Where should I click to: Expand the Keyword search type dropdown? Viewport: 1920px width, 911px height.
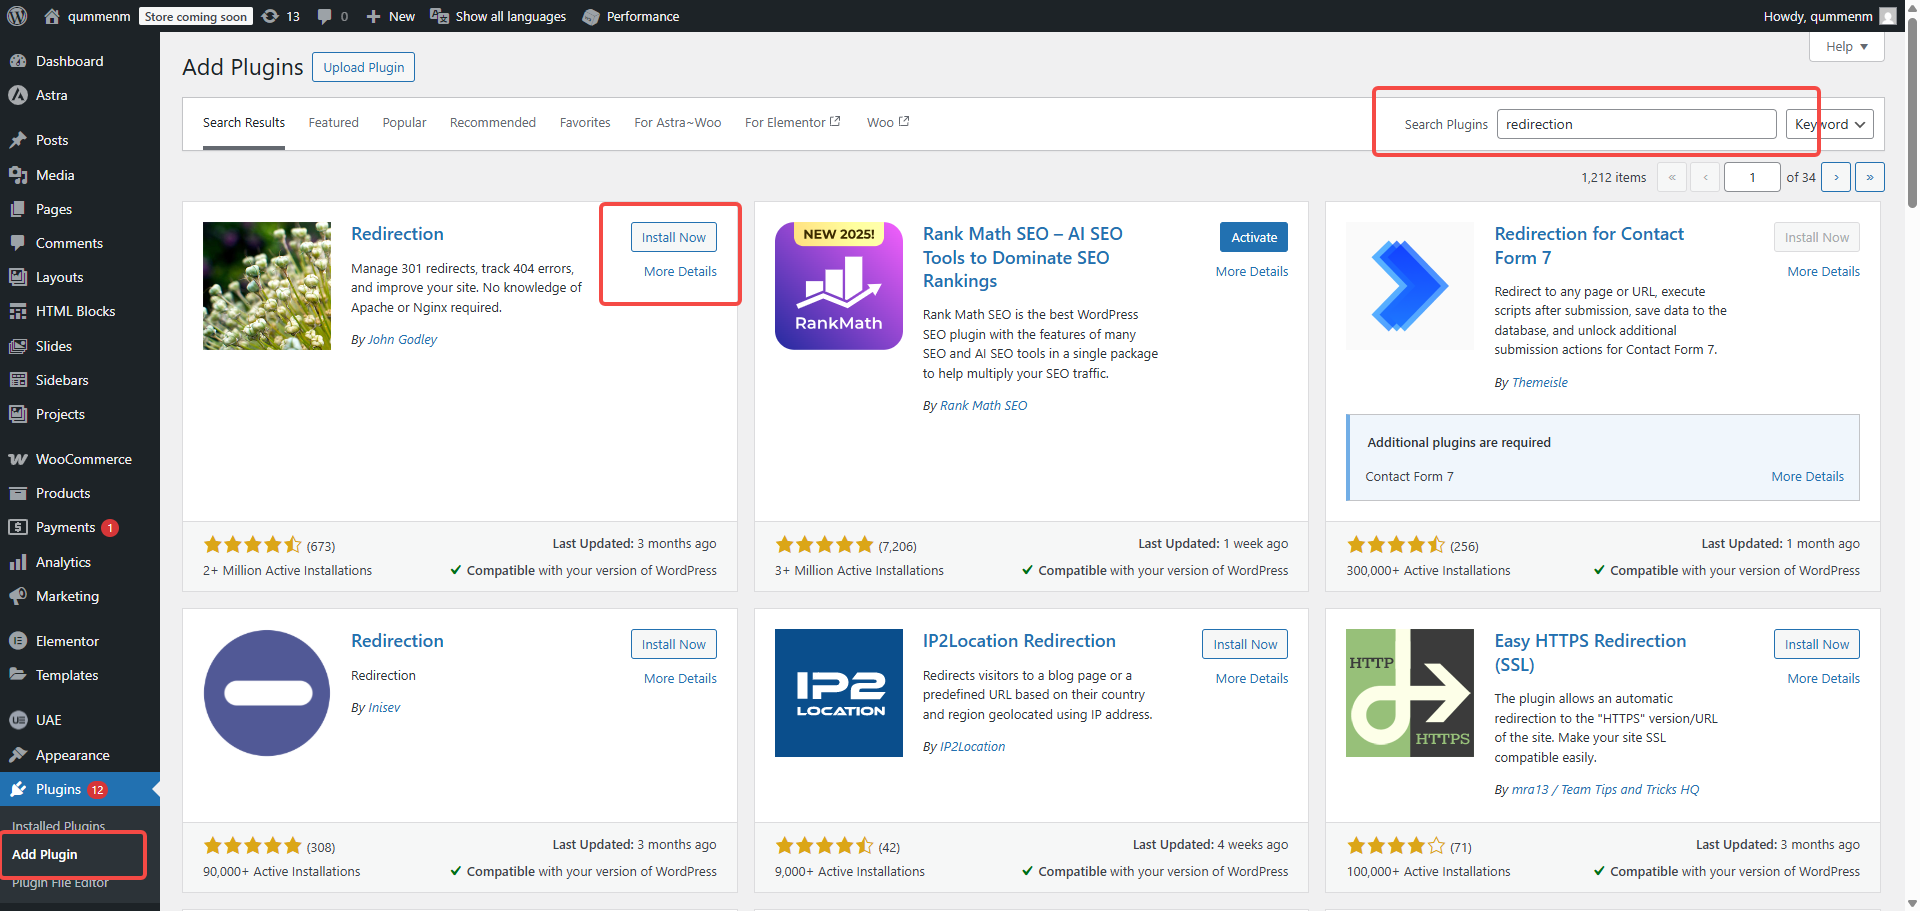point(1829,124)
